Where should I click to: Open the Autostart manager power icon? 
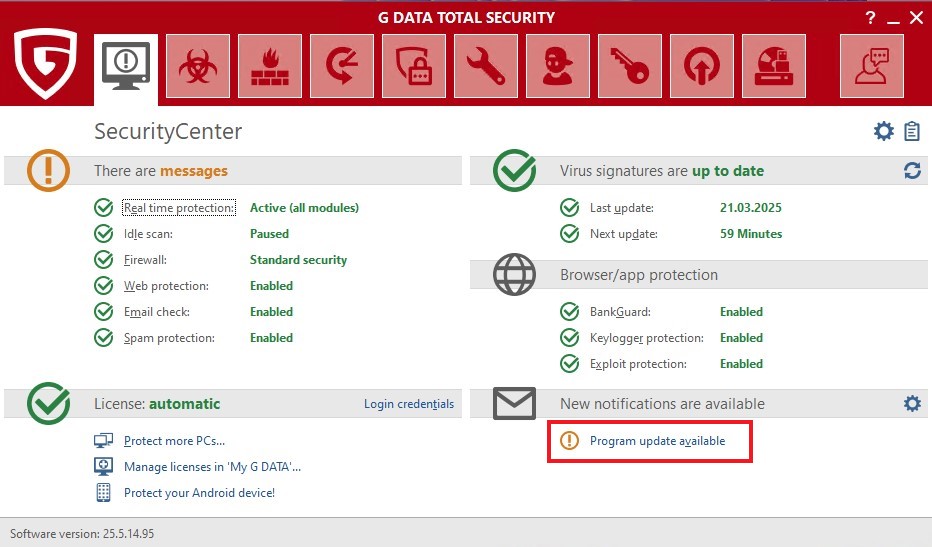701,66
